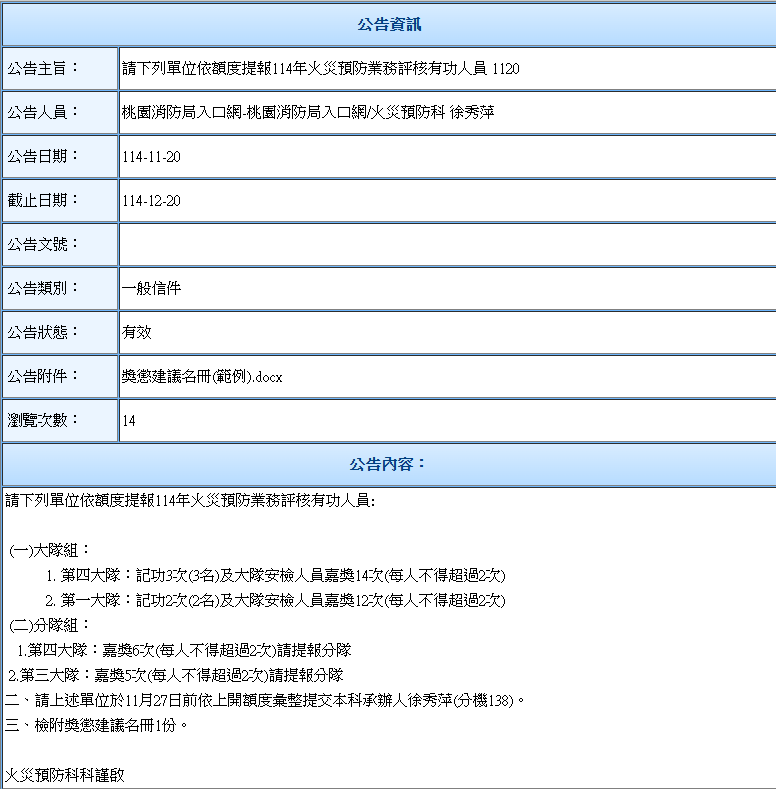
Task: Click the announcement subject text ending in 1120
Action: [321, 69]
